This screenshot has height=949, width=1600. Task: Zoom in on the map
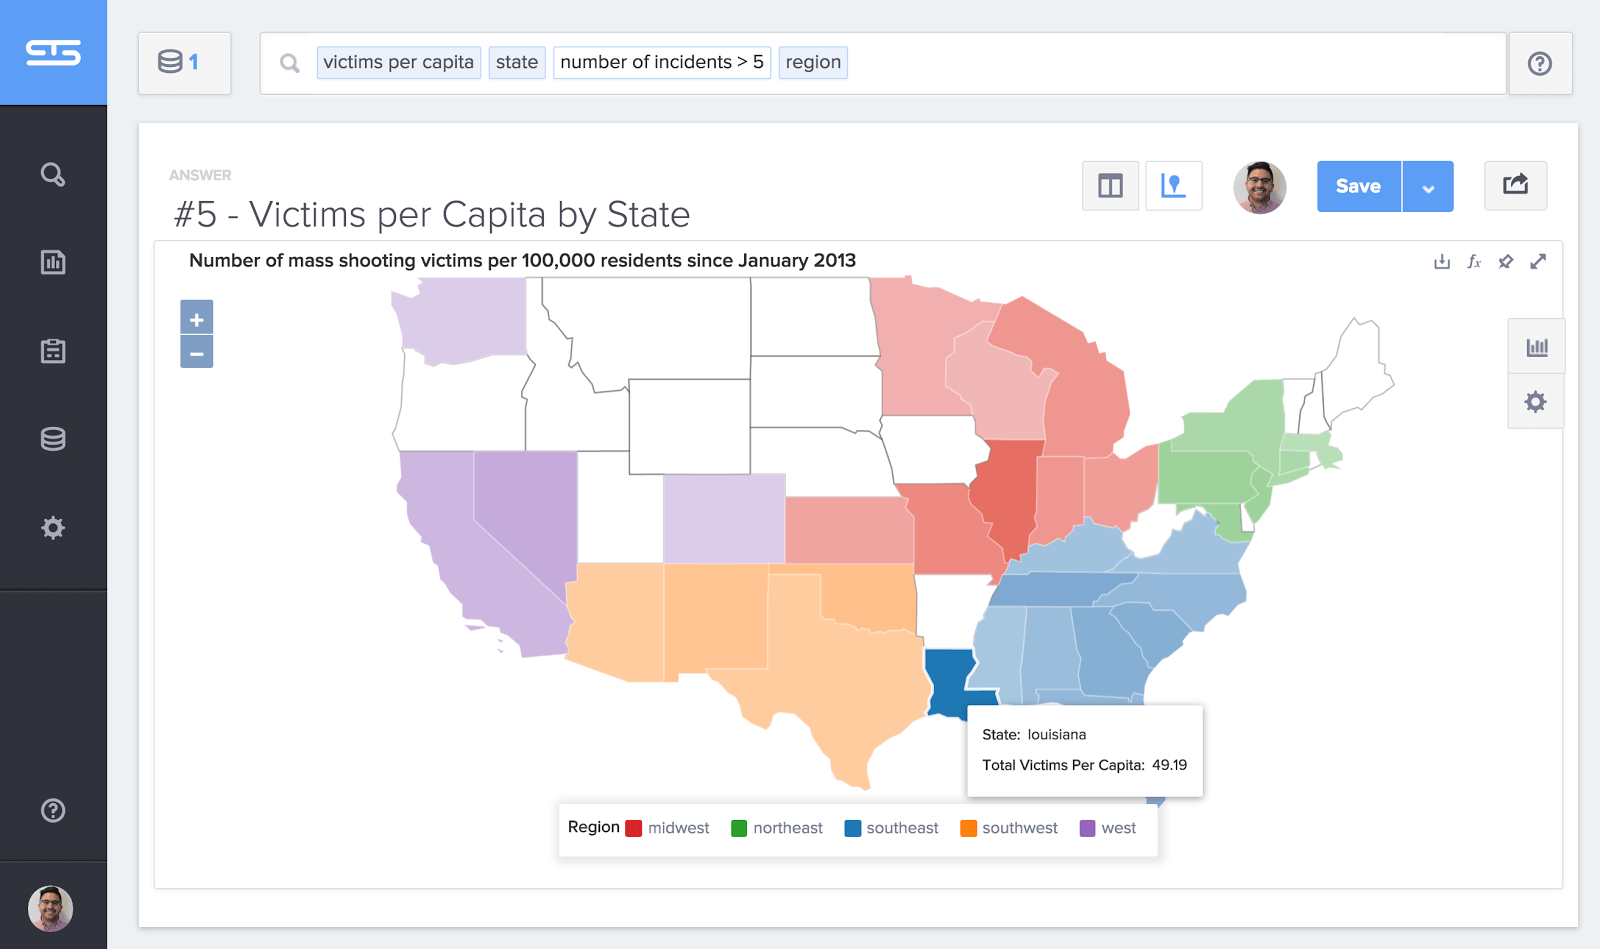(197, 319)
